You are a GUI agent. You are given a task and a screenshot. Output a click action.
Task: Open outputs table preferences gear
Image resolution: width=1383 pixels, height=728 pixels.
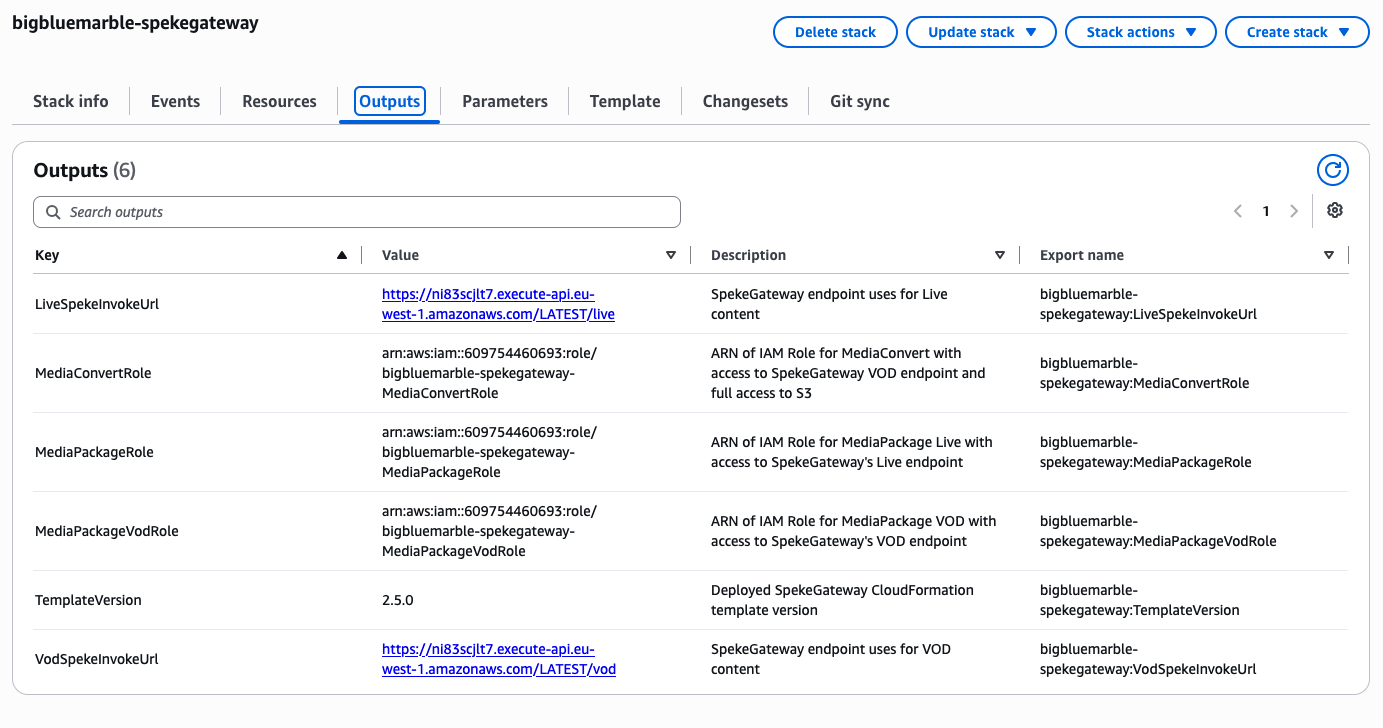pos(1334,210)
